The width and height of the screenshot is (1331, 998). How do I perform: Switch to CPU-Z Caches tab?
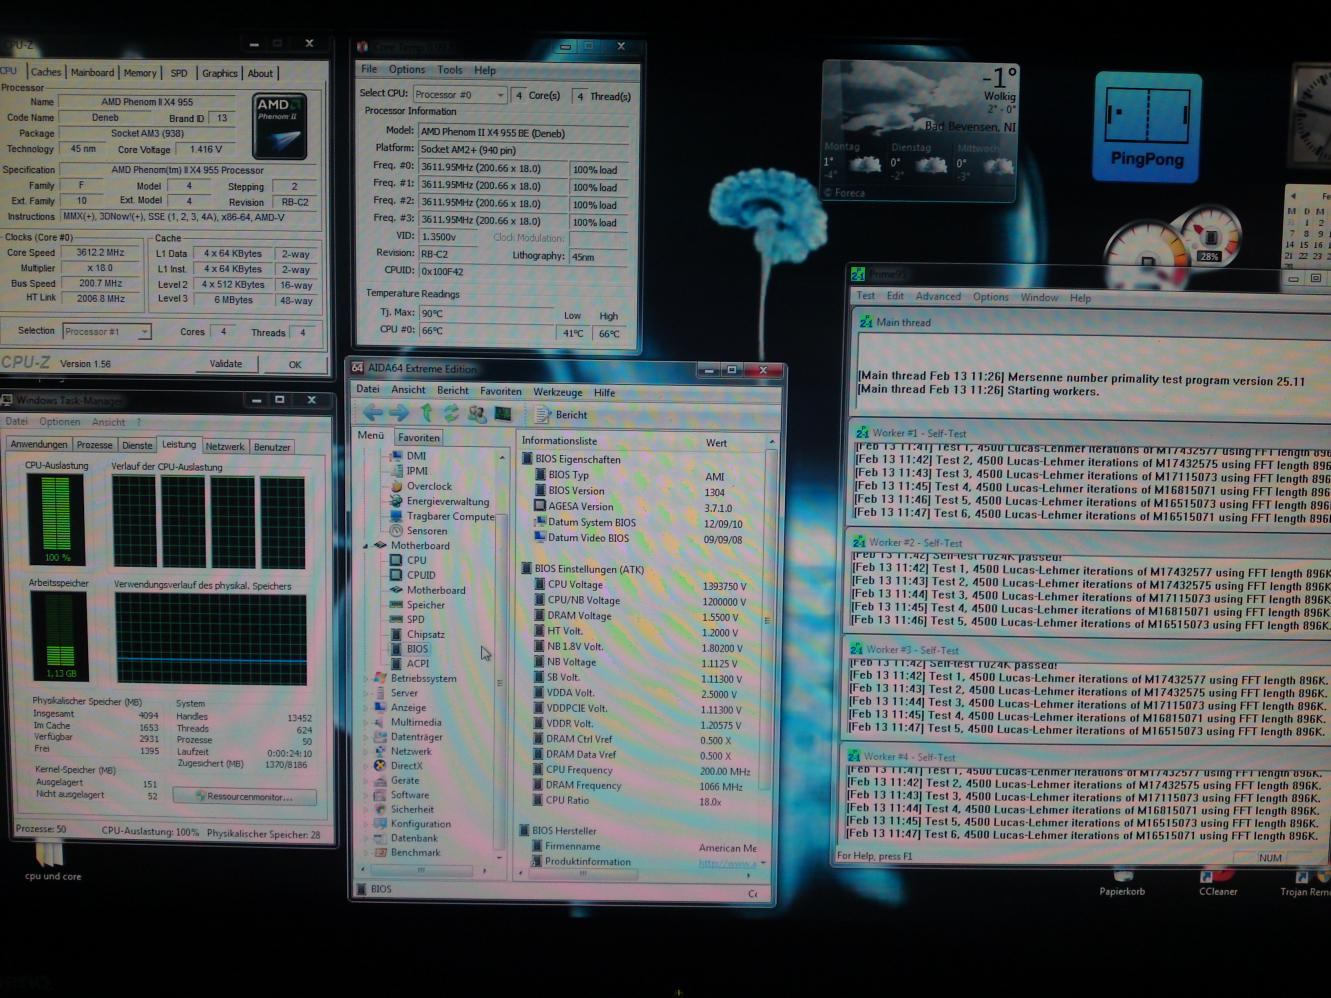tap(46, 72)
